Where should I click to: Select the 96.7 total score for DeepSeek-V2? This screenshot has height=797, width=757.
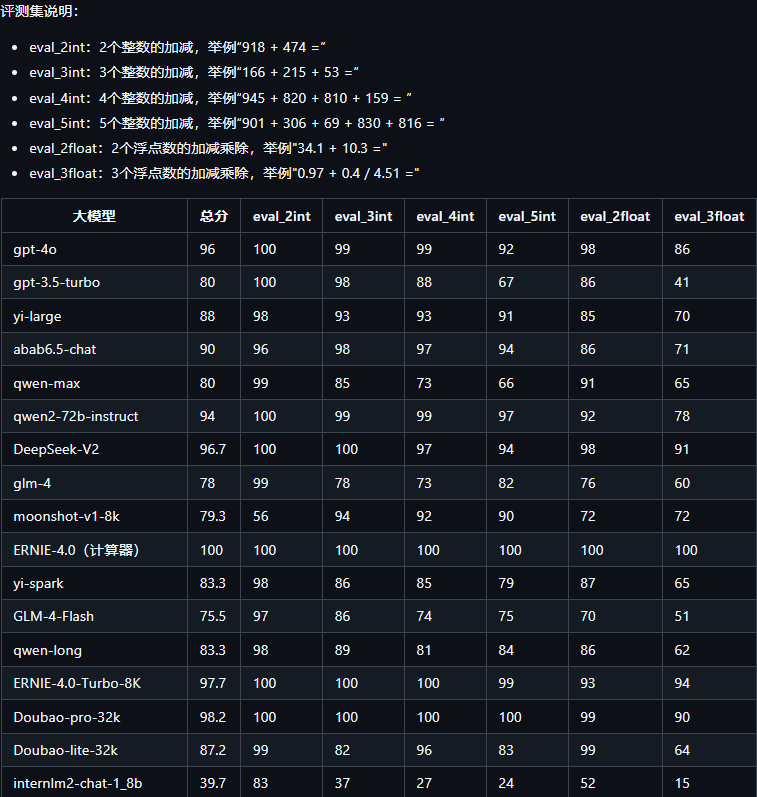pos(213,450)
